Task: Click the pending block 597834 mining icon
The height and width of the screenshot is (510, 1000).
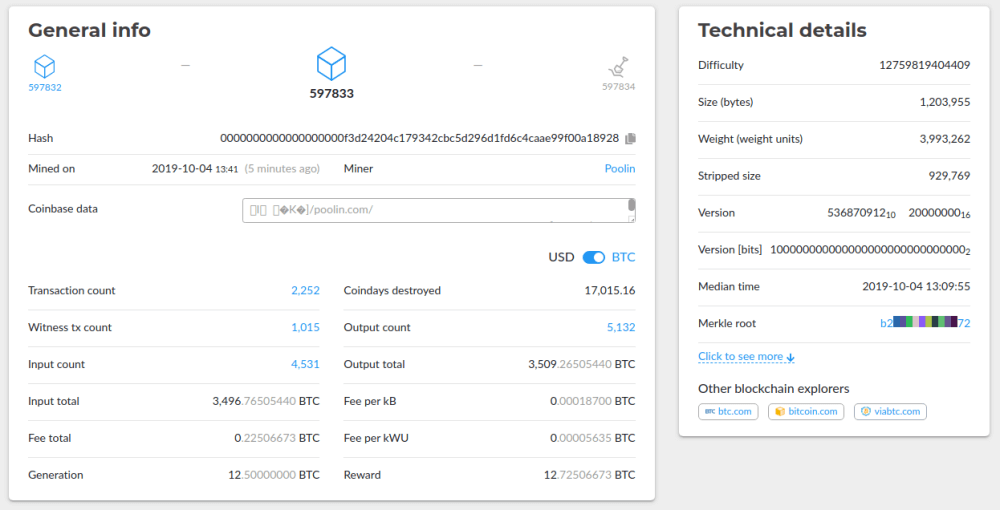Action: pyautogui.click(x=618, y=67)
